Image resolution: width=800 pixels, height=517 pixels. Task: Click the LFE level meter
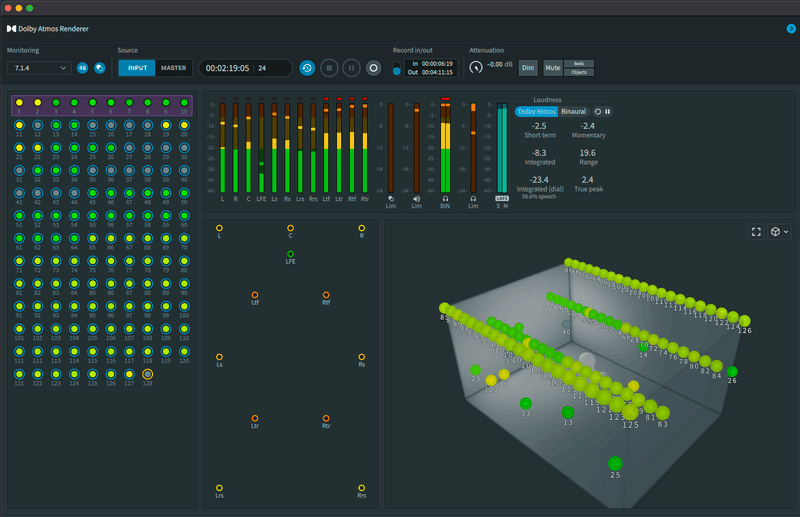[261, 148]
